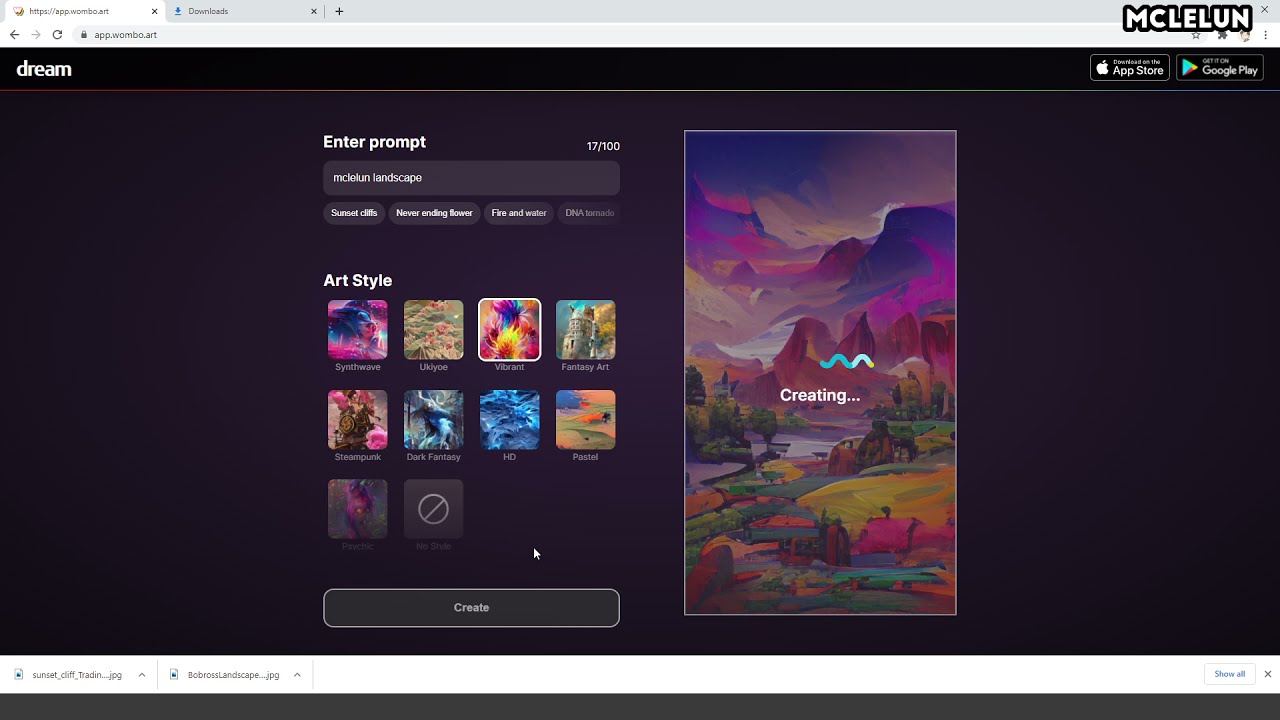Click Show all downloads
Viewport: 1280px width, 720px height.
[x=1230, y=674]
